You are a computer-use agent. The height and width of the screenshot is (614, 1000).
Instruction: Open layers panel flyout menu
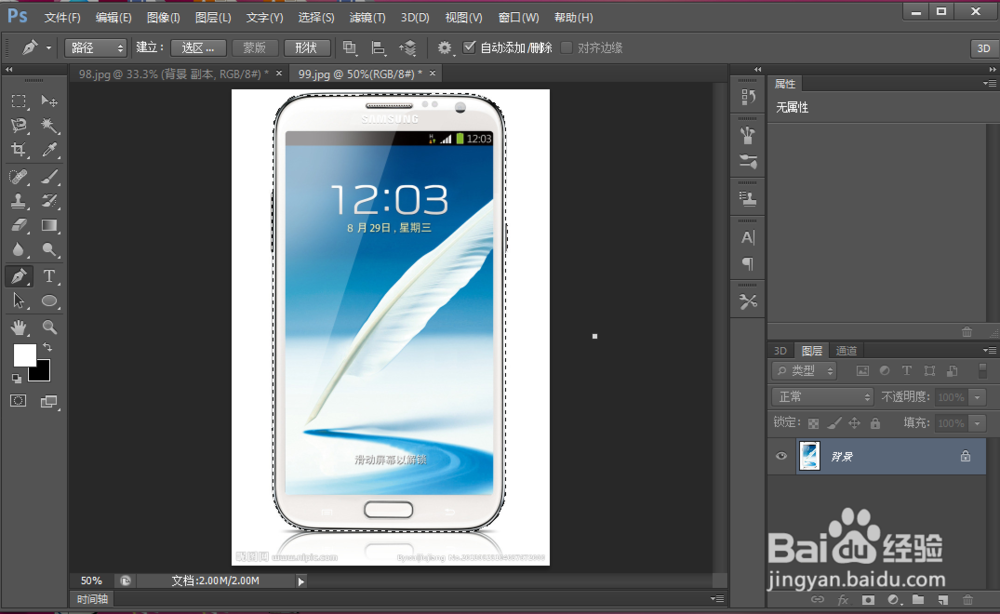point(989,350)
